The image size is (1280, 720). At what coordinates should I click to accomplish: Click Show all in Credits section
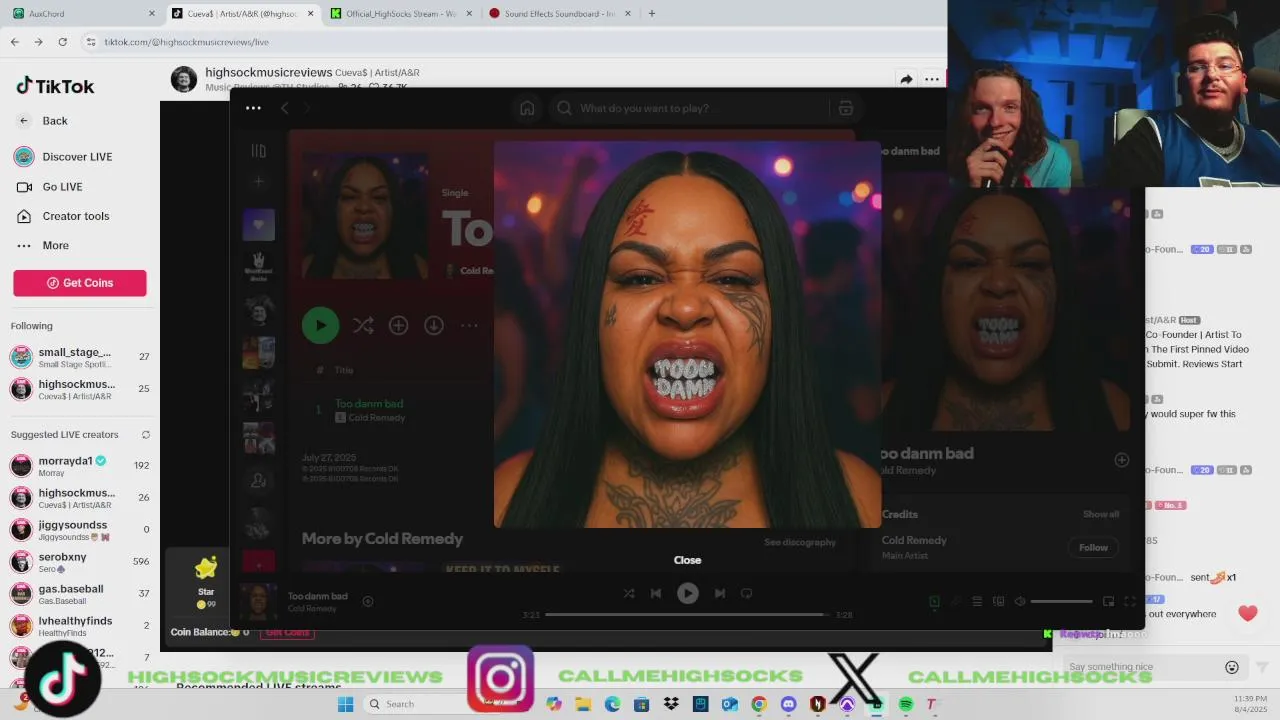point(1101,514)
